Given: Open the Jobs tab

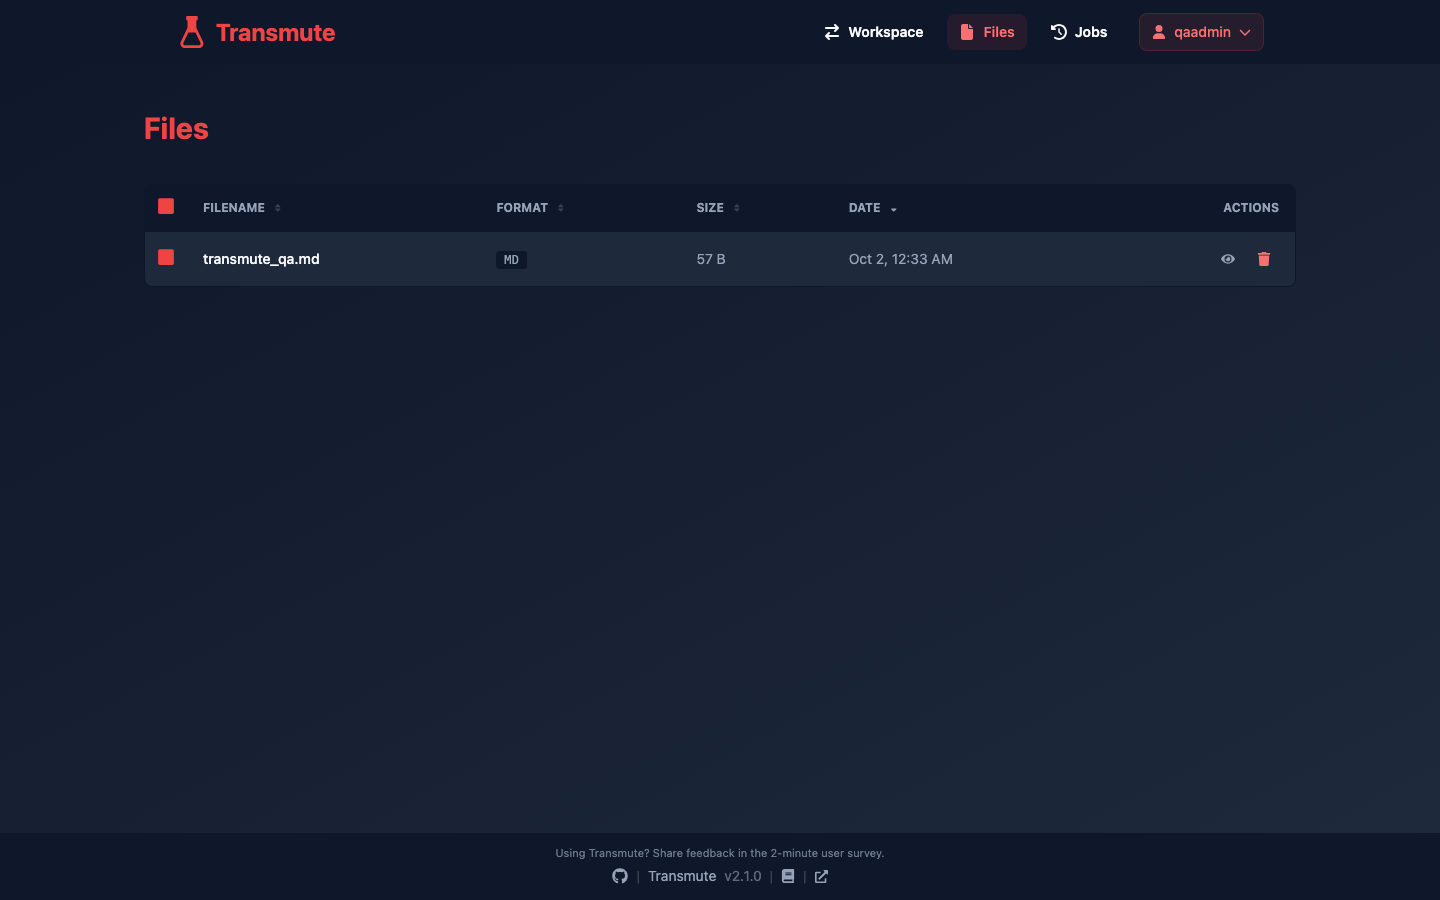Looking at the screenshot, I should (1078, 32).
